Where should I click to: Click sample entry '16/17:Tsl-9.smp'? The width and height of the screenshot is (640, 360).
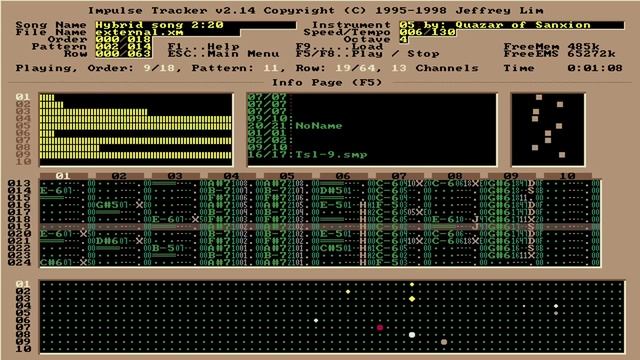(x=307, y=154)
